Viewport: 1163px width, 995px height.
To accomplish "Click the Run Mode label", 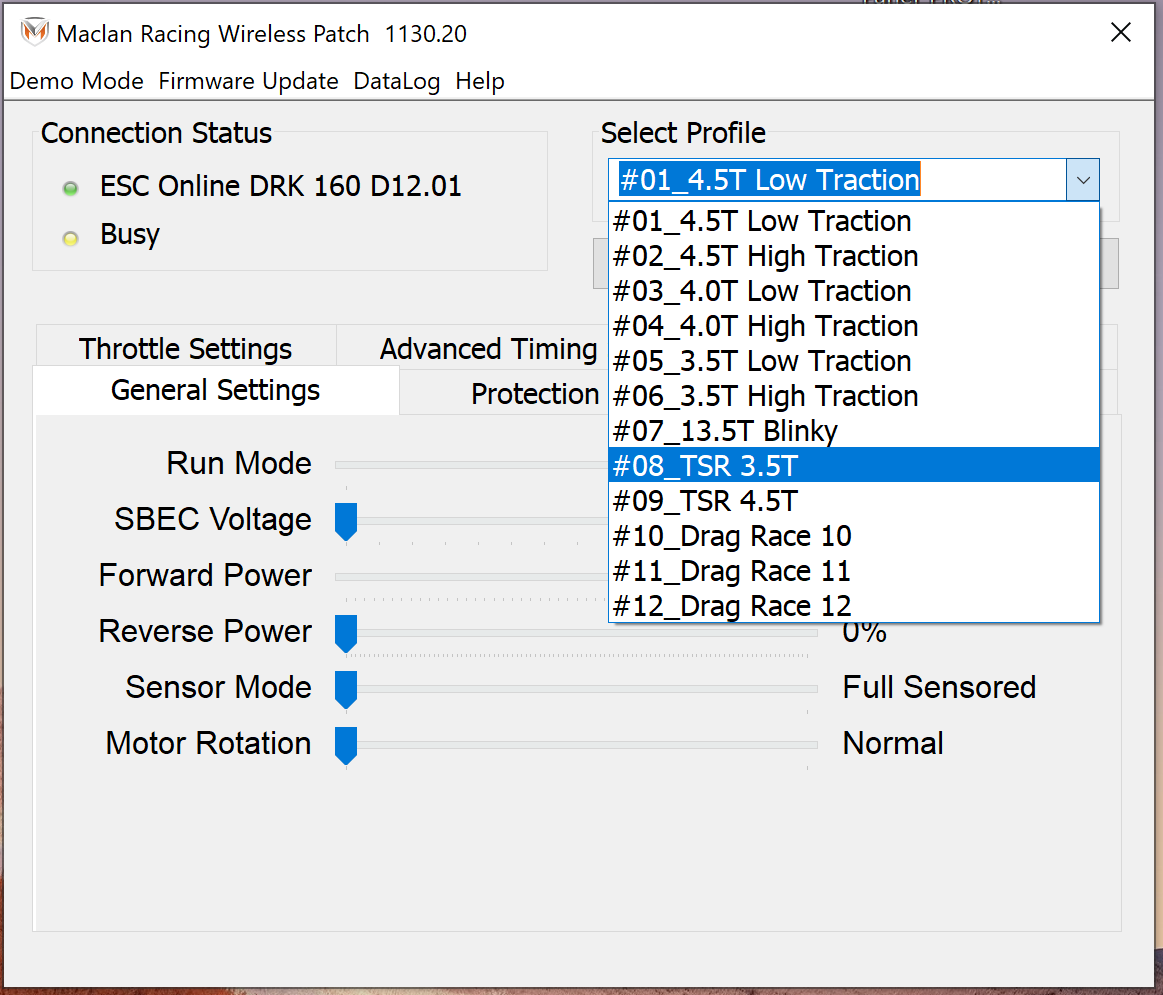I will click(239, 463).
